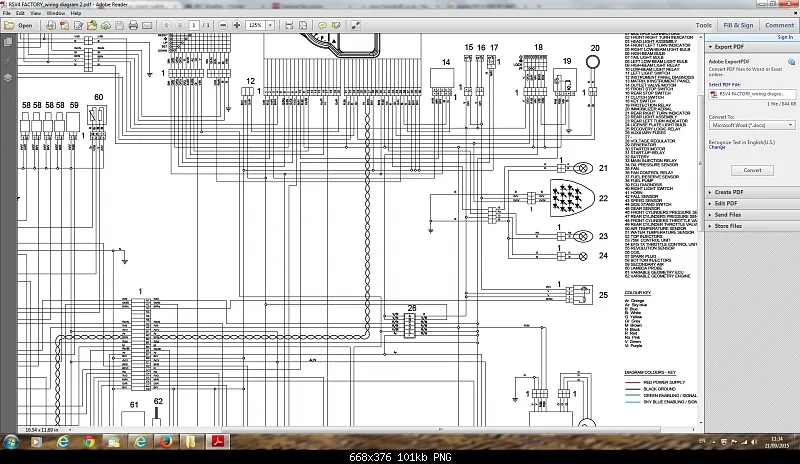Switch to the Comment pane
Screen dimensions: 800x464
click(779, 25)
